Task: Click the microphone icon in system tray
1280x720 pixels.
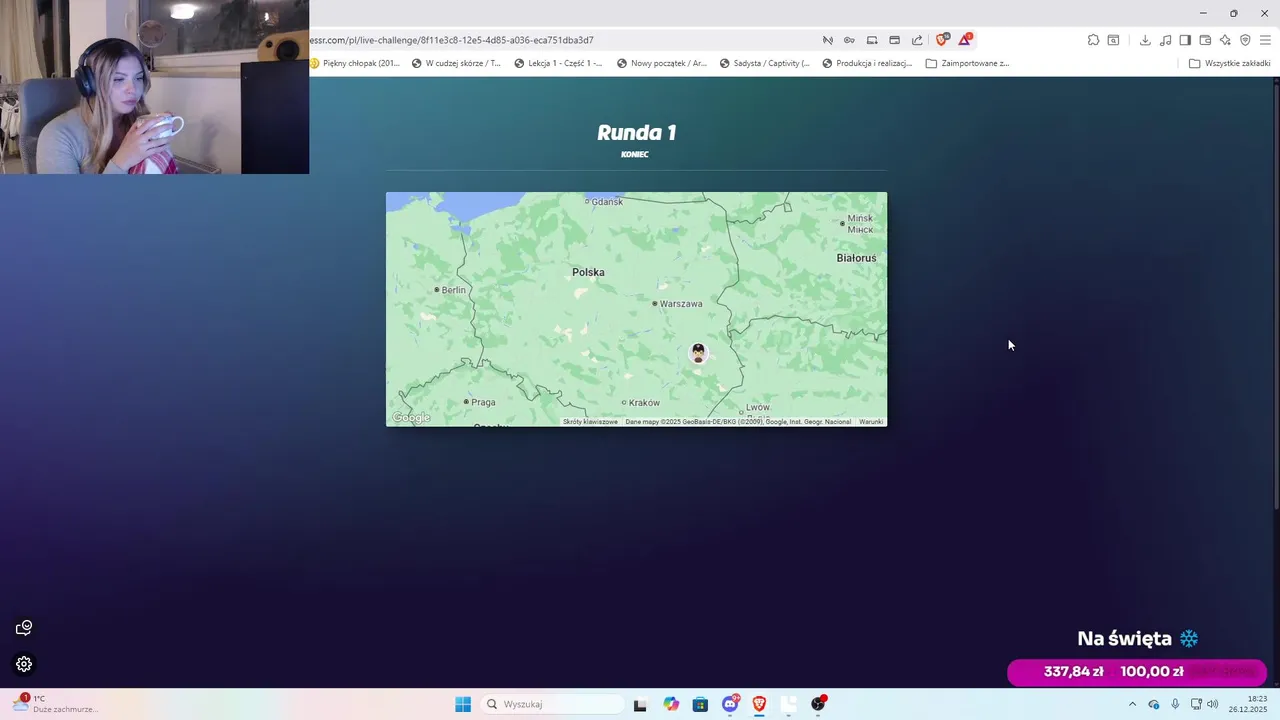Action: coord(1175,704)
